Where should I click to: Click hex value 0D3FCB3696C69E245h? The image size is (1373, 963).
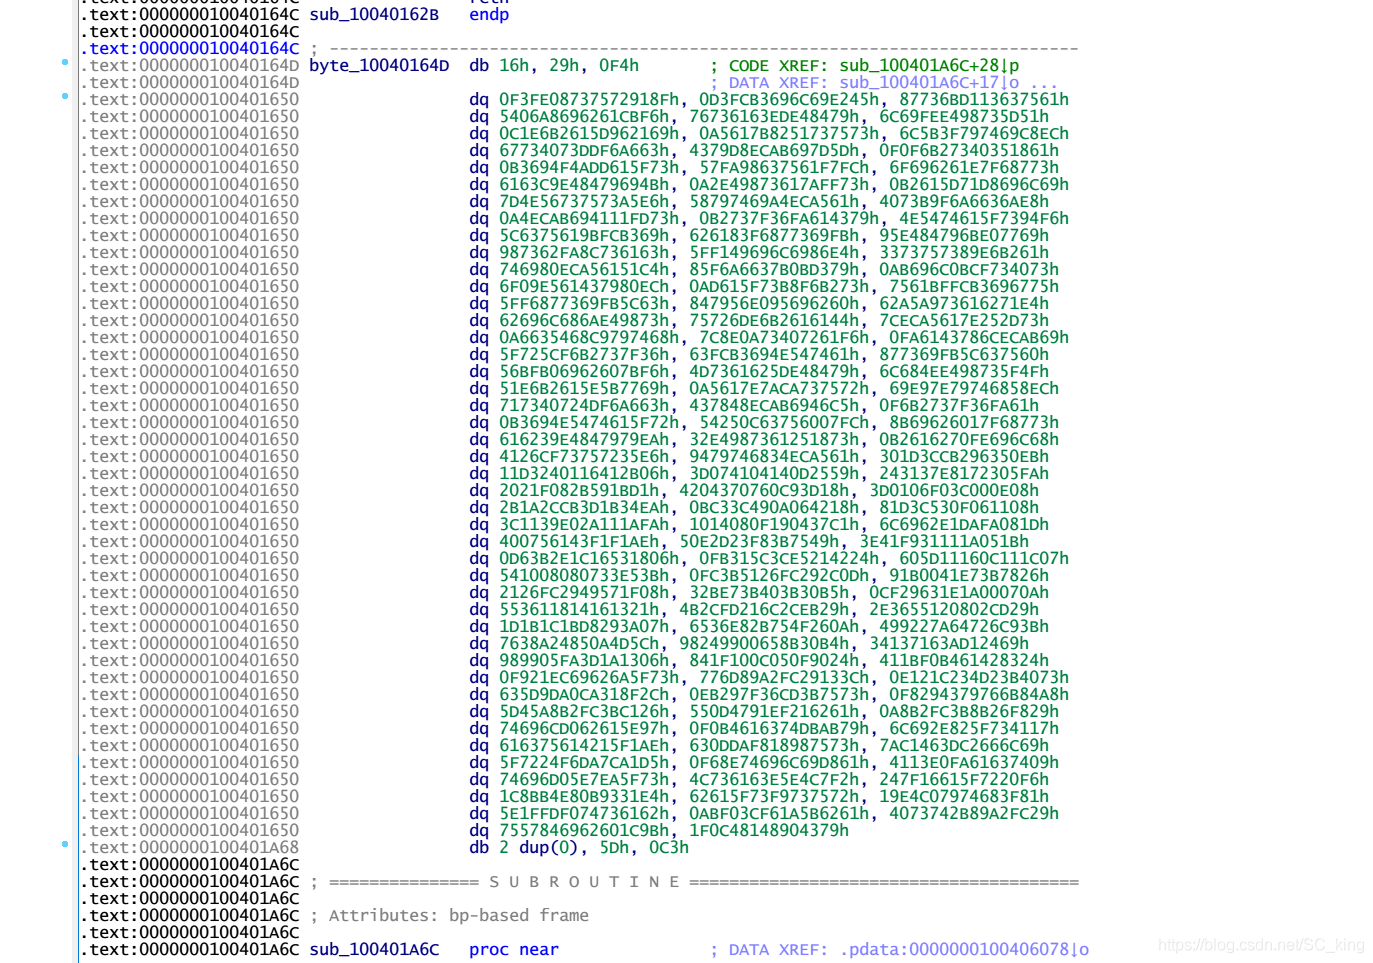tap(789, 99)
